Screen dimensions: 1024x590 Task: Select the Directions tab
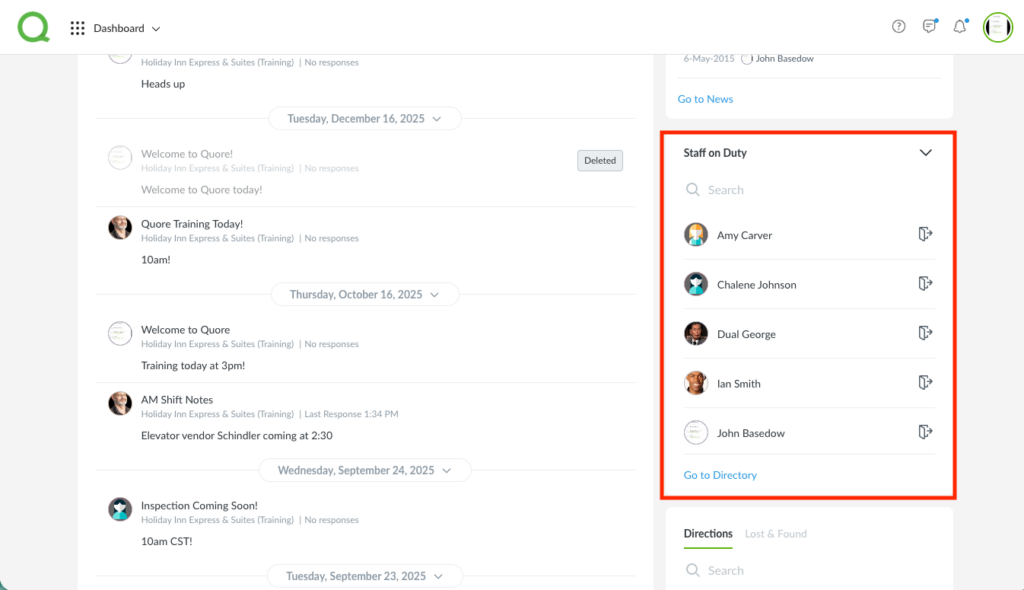coord(708,534)
